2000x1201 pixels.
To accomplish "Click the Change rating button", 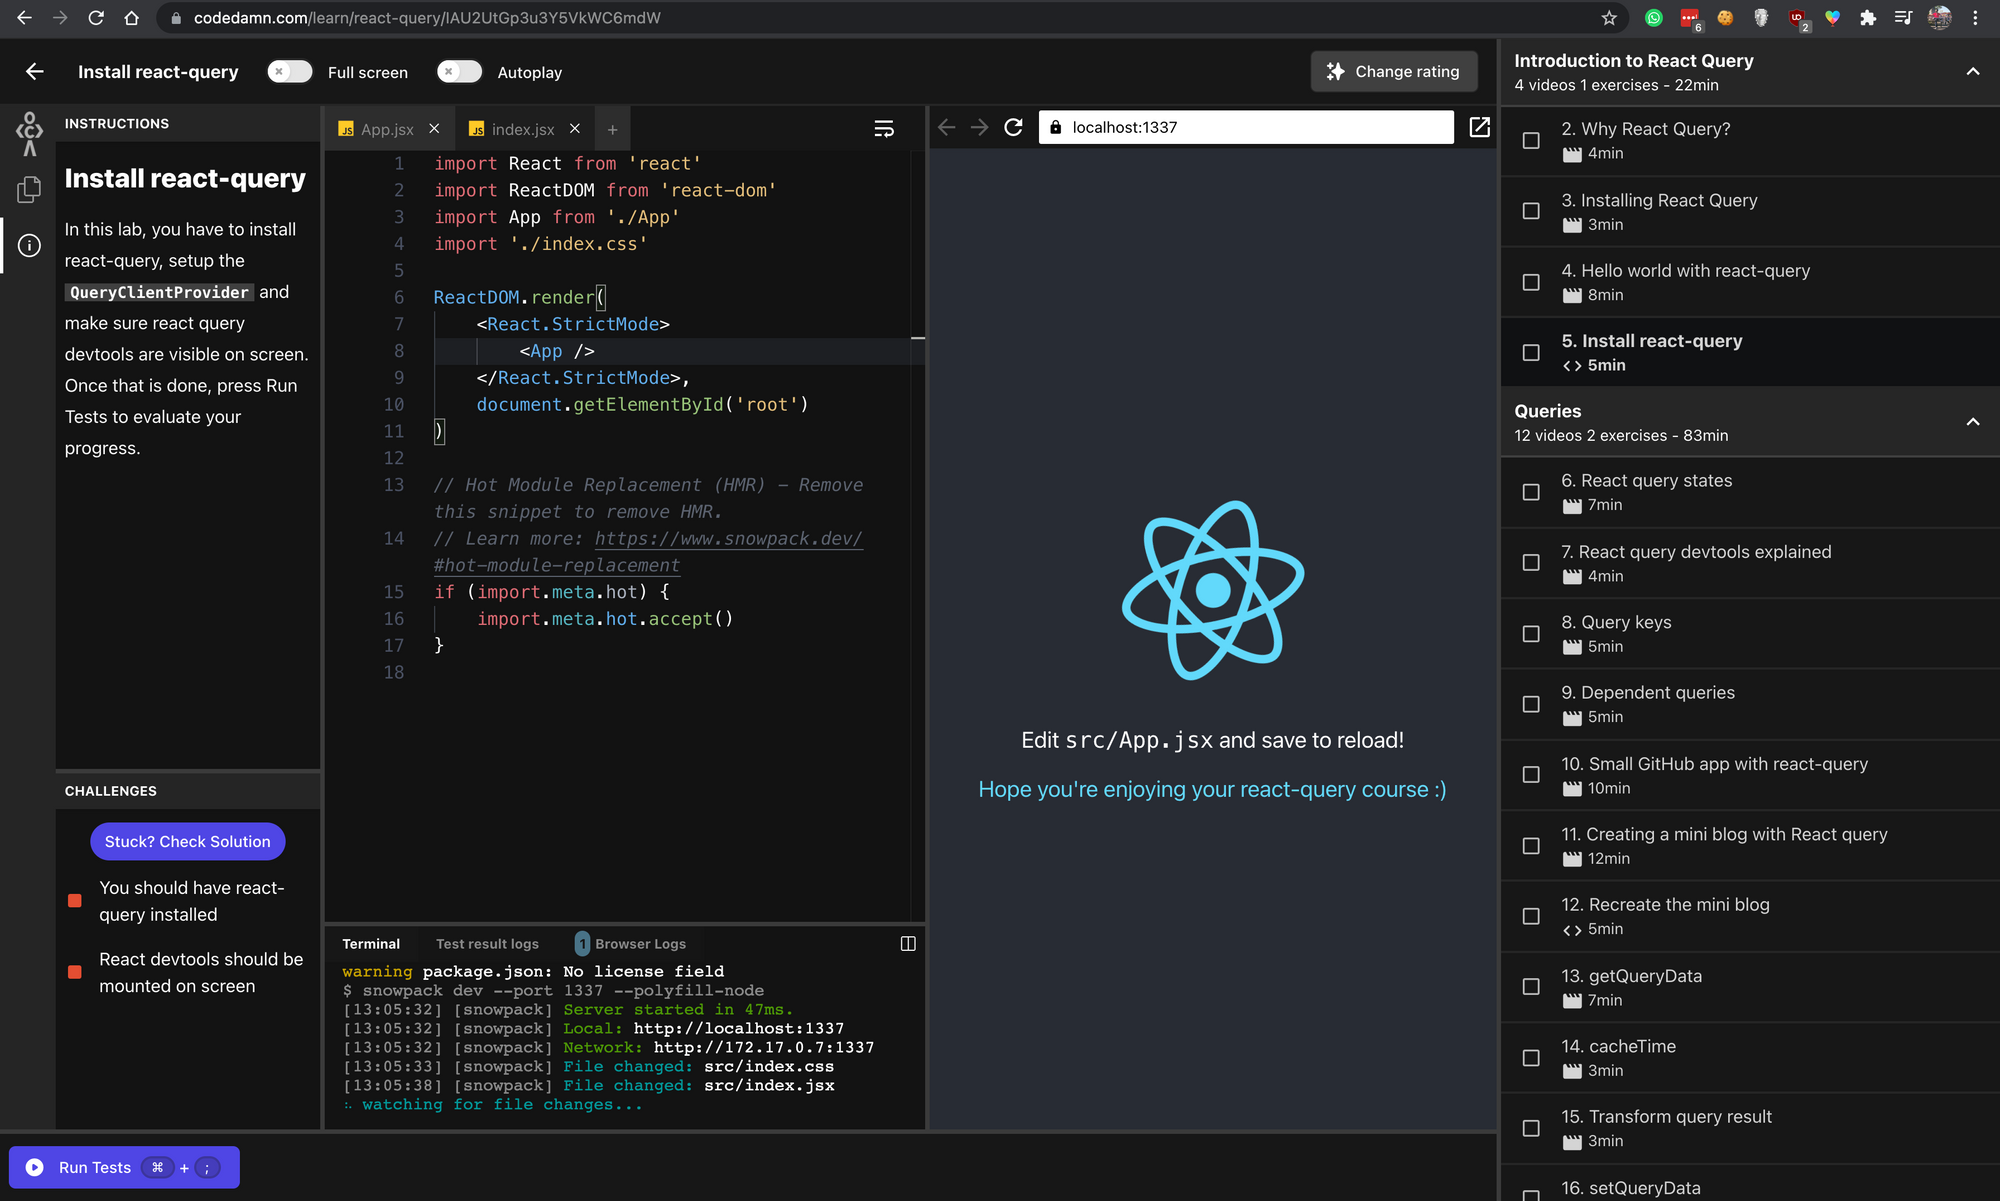I will [x=1394, y=72].
